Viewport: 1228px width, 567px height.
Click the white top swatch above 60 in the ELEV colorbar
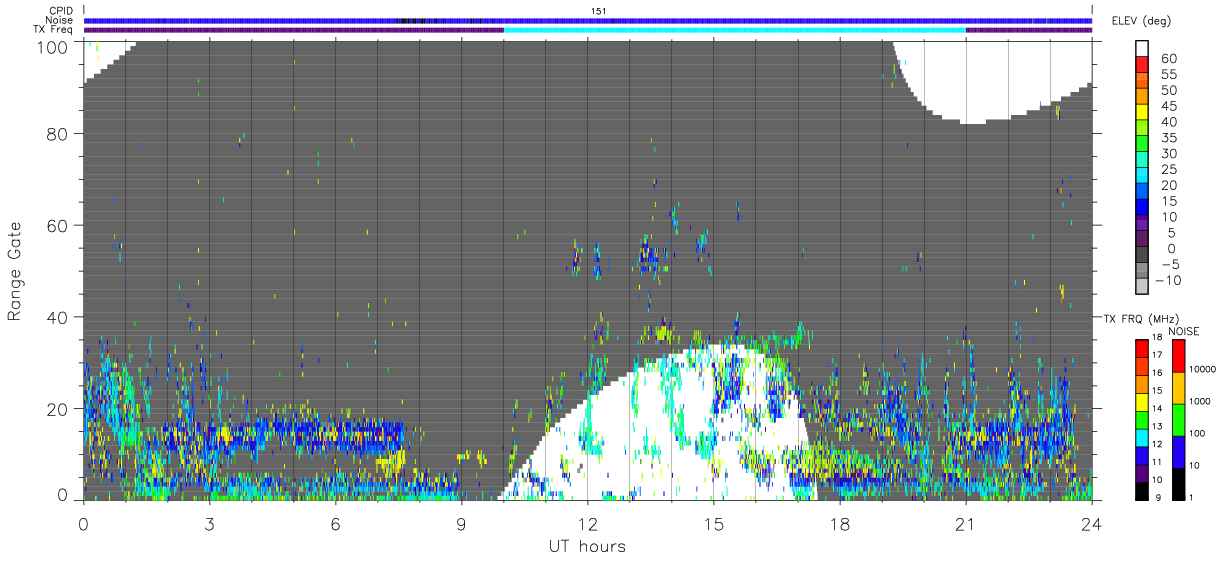pos(1142,49)
